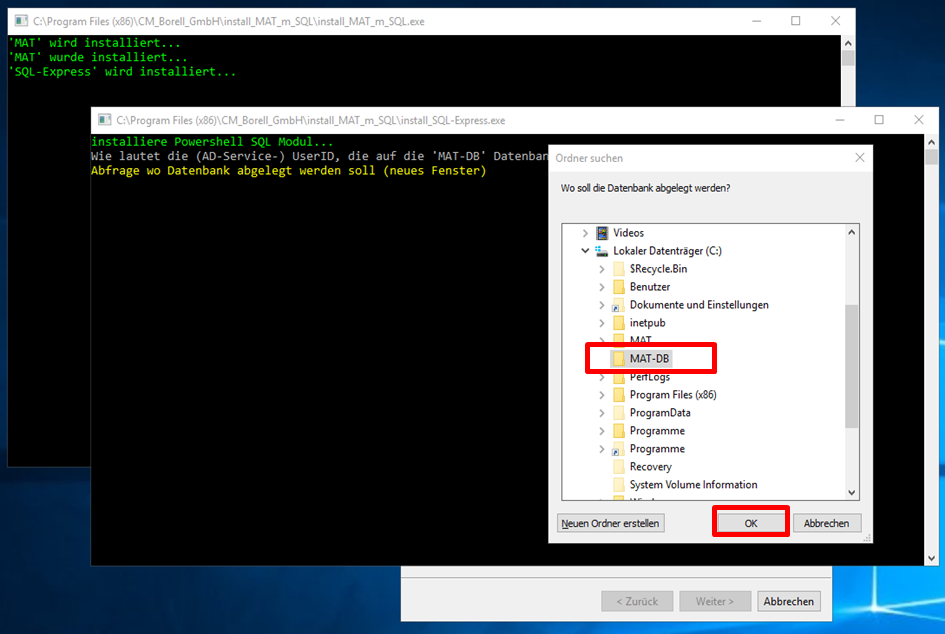Click install_MAT_m_SQL console scrollbar up arrow
Image resolution: width=945 pixels, height=634 pixels.
coord(848,43)
